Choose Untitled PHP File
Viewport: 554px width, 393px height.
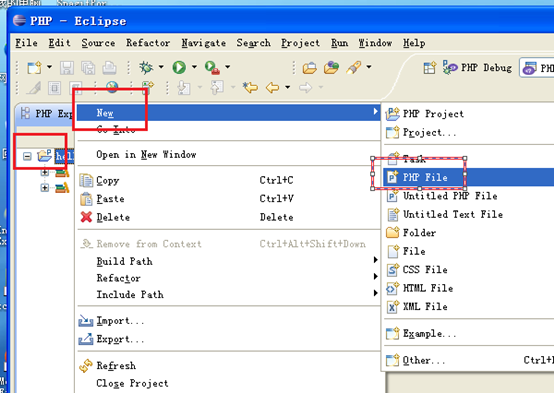click(x=468, y=196)
